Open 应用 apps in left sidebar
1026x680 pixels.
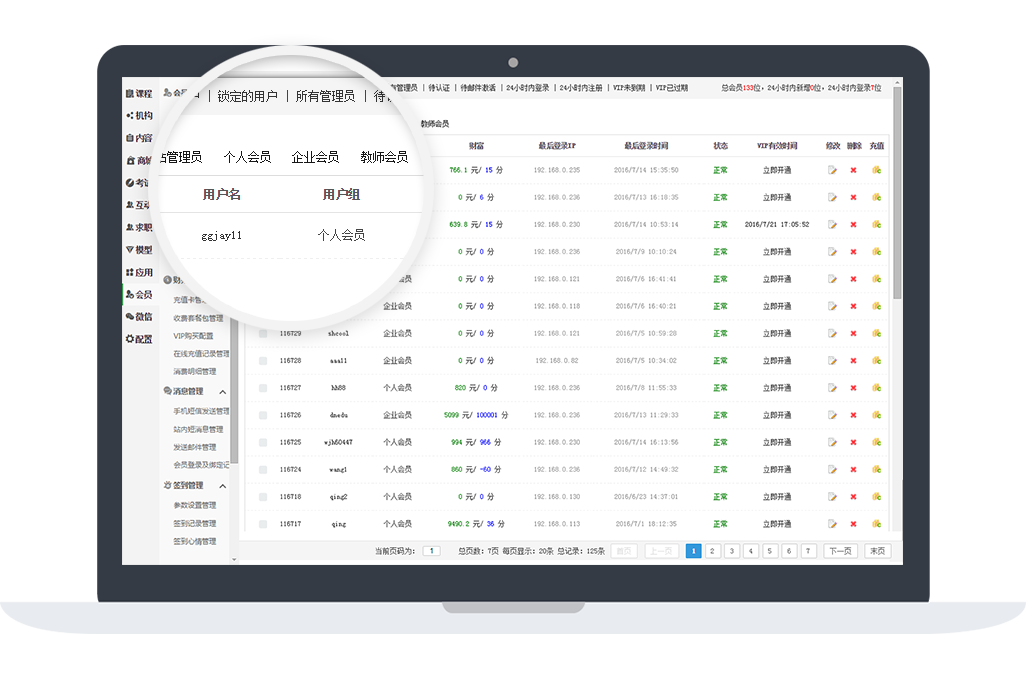(139, 272)
